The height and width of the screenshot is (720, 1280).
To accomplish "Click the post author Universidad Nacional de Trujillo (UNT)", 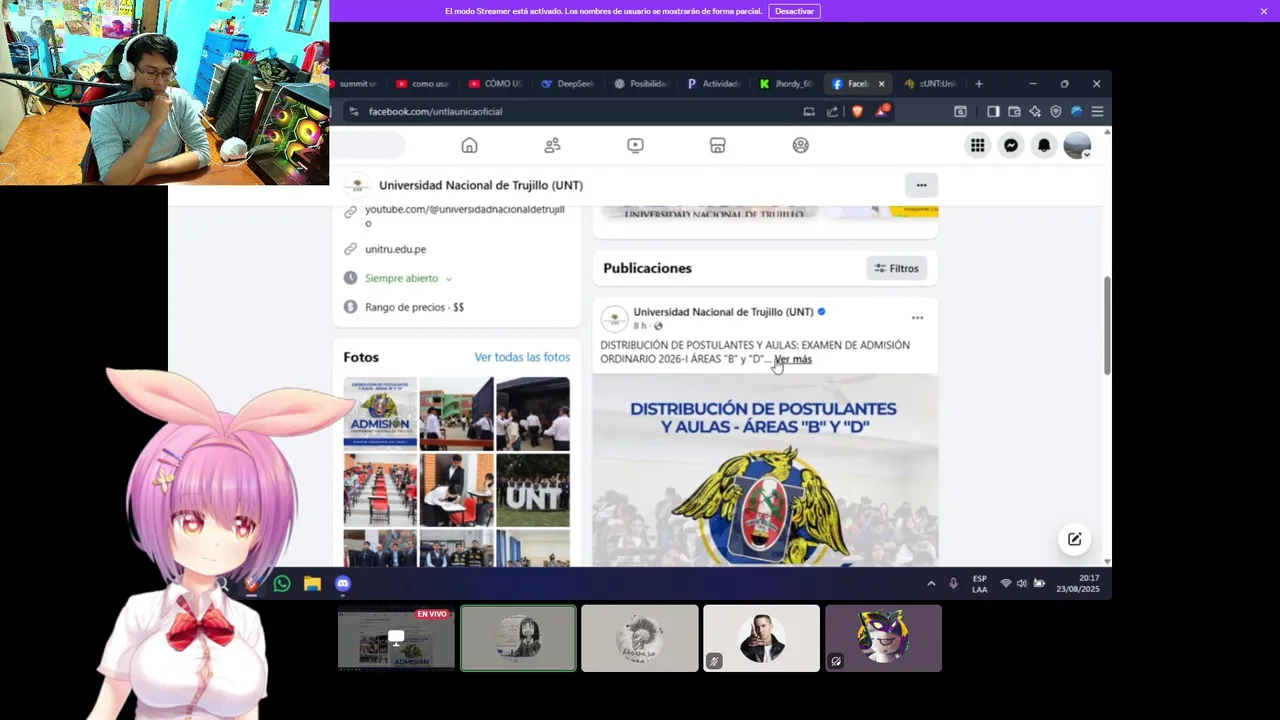I will click(723, 312).
